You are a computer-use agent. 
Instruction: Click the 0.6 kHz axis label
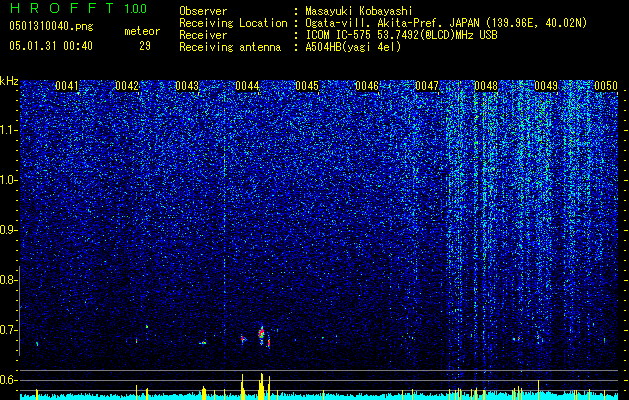point(9,380)
